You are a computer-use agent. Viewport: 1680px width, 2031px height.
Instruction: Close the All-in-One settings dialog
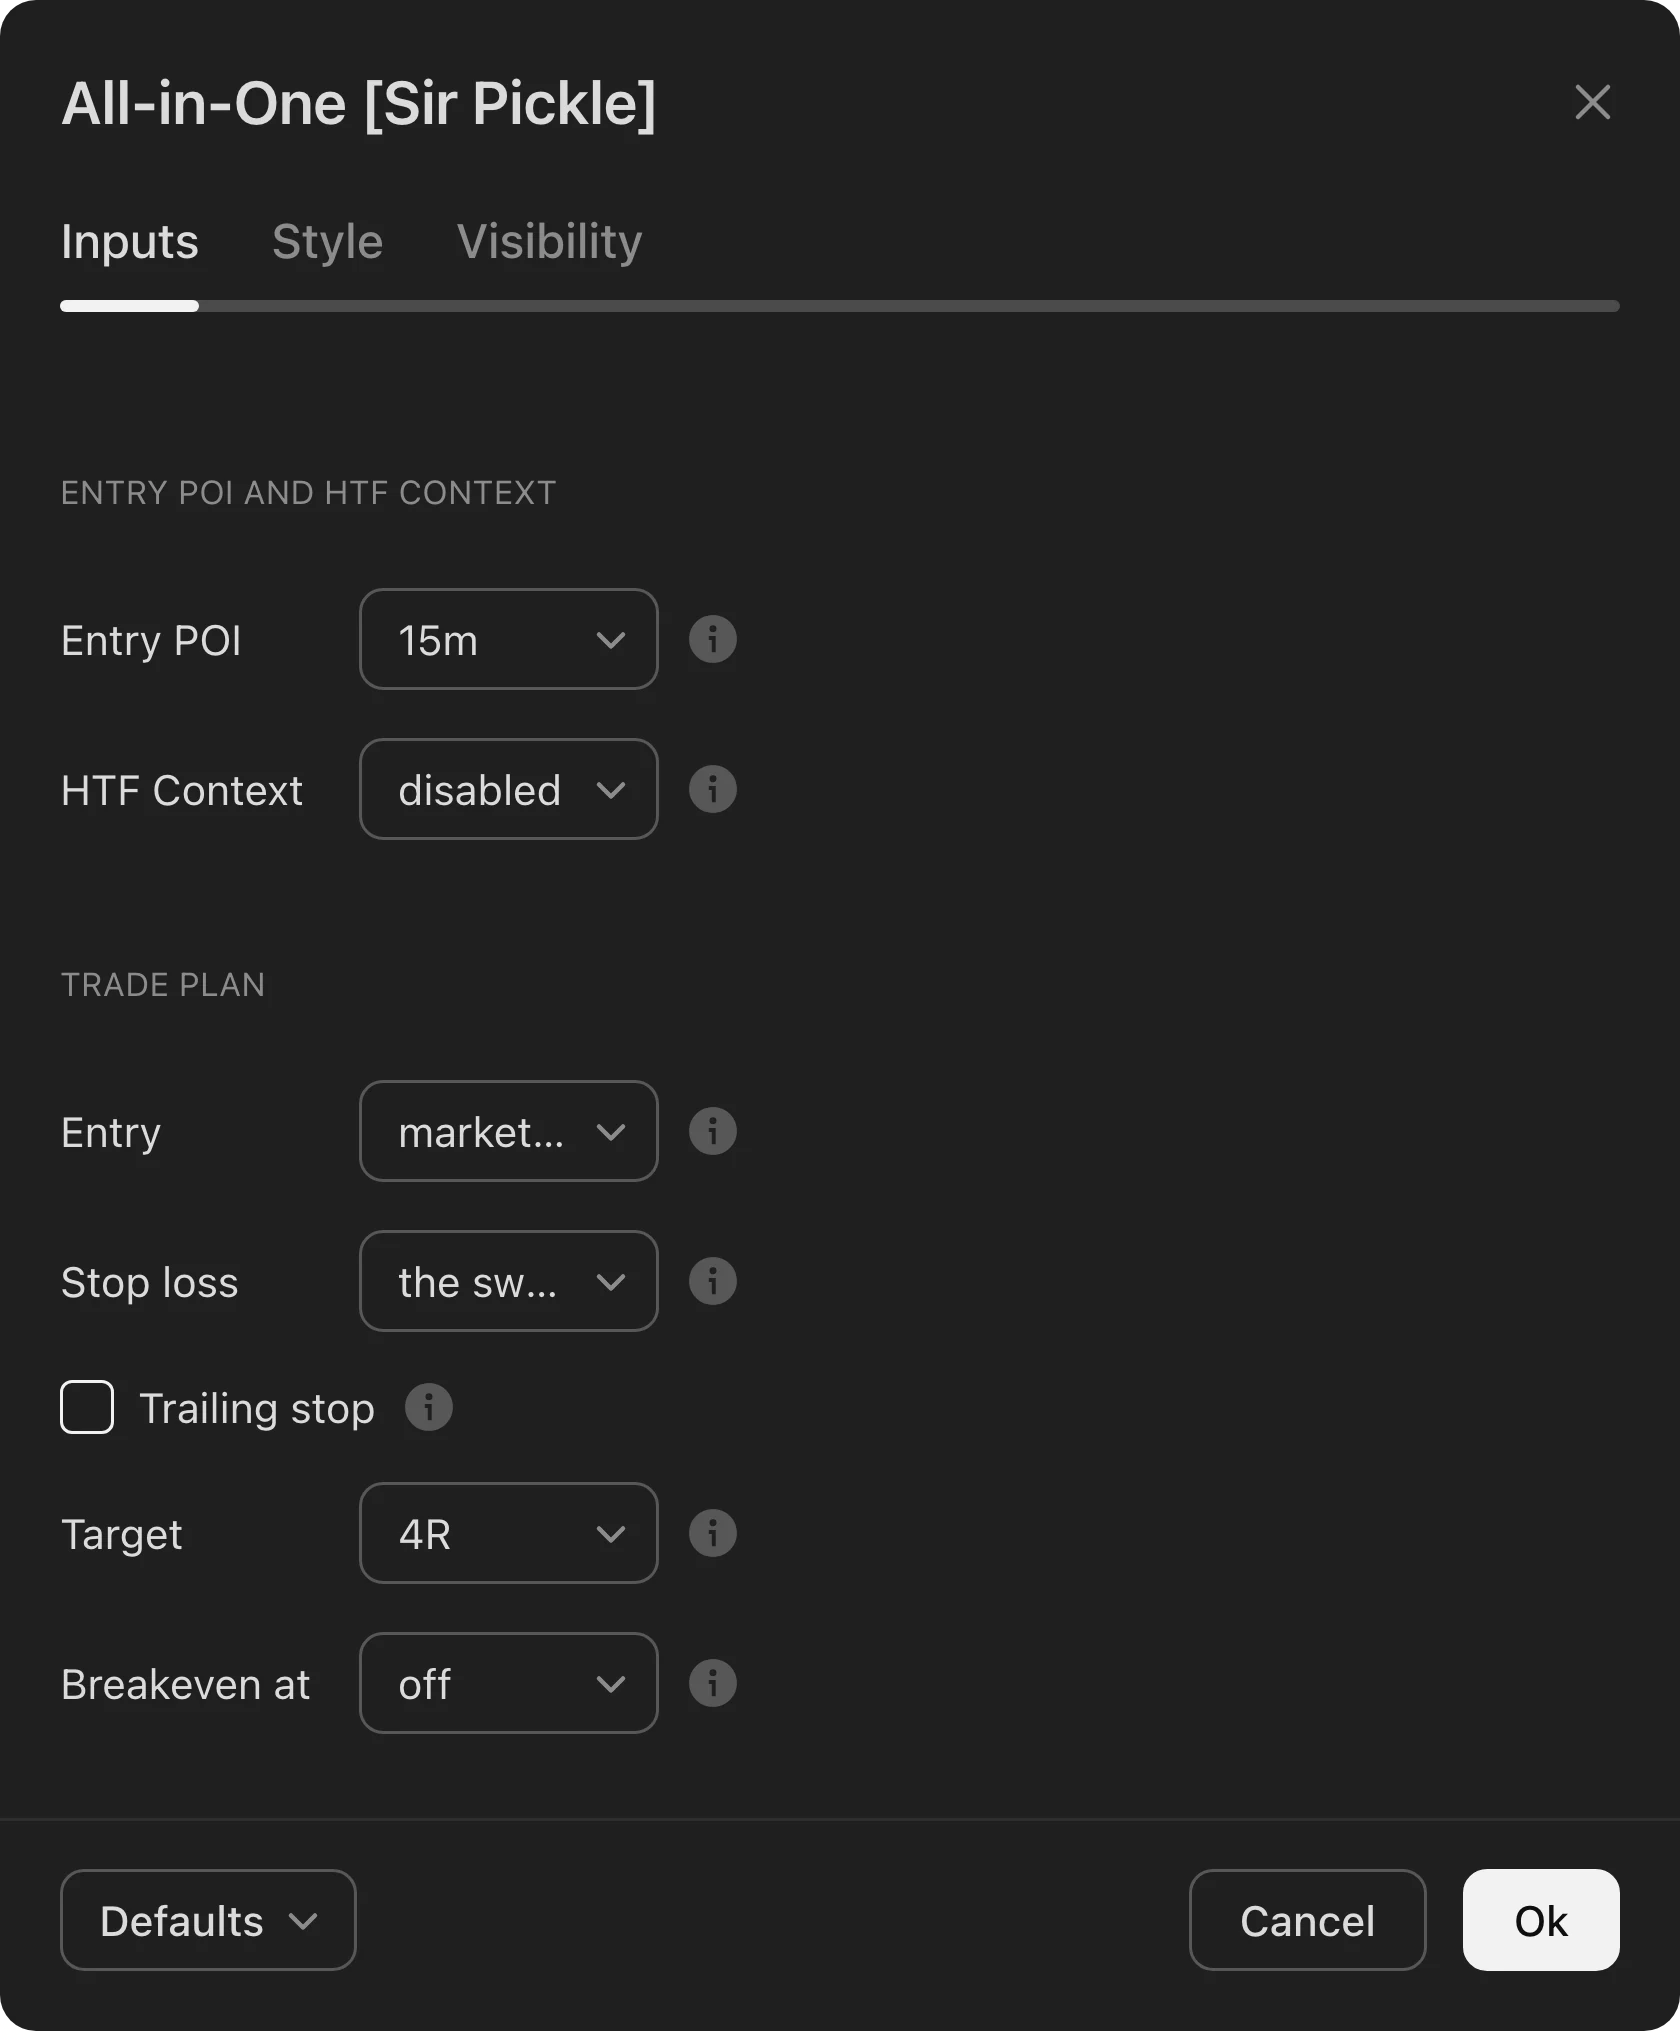(x=1592, y=102)
